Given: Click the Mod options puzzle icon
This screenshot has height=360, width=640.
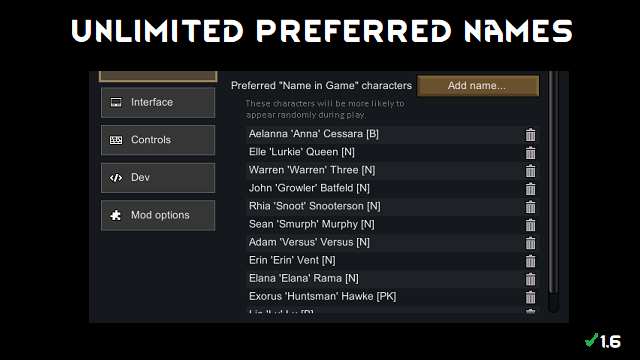Looking at the screenshot, I should point(116,215).
